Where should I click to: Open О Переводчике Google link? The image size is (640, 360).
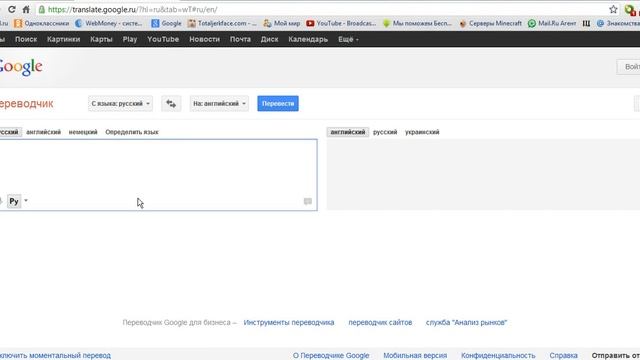click(331, 356)
